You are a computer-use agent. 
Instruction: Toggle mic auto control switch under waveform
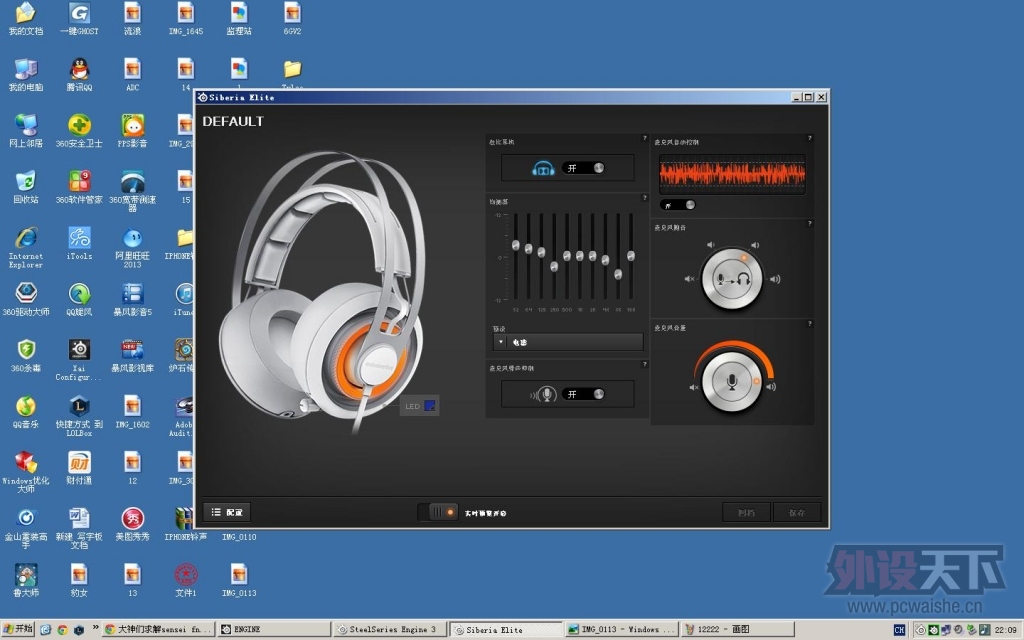coord(678,205)
